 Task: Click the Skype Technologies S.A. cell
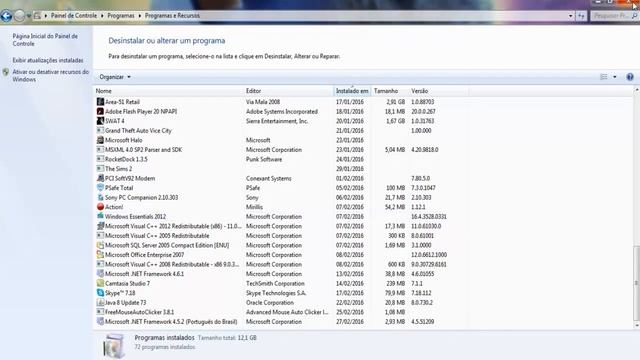(276, 293)
